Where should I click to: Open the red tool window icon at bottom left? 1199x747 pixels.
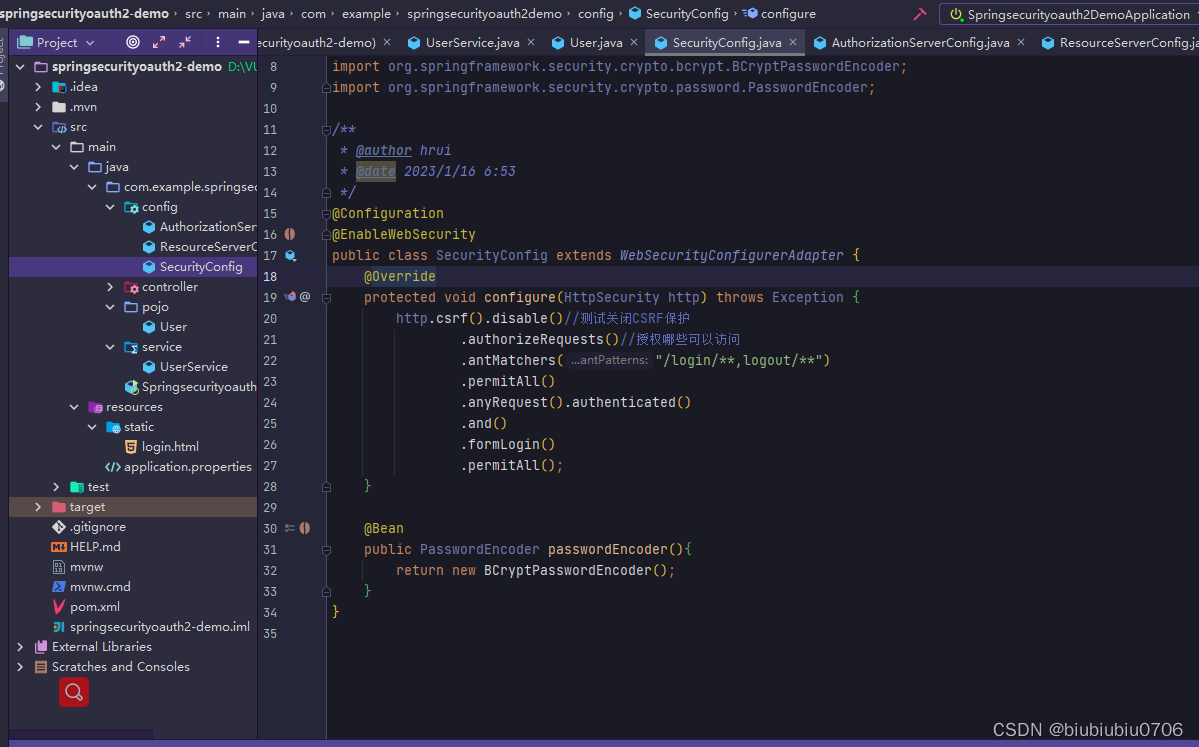point(74,692)
